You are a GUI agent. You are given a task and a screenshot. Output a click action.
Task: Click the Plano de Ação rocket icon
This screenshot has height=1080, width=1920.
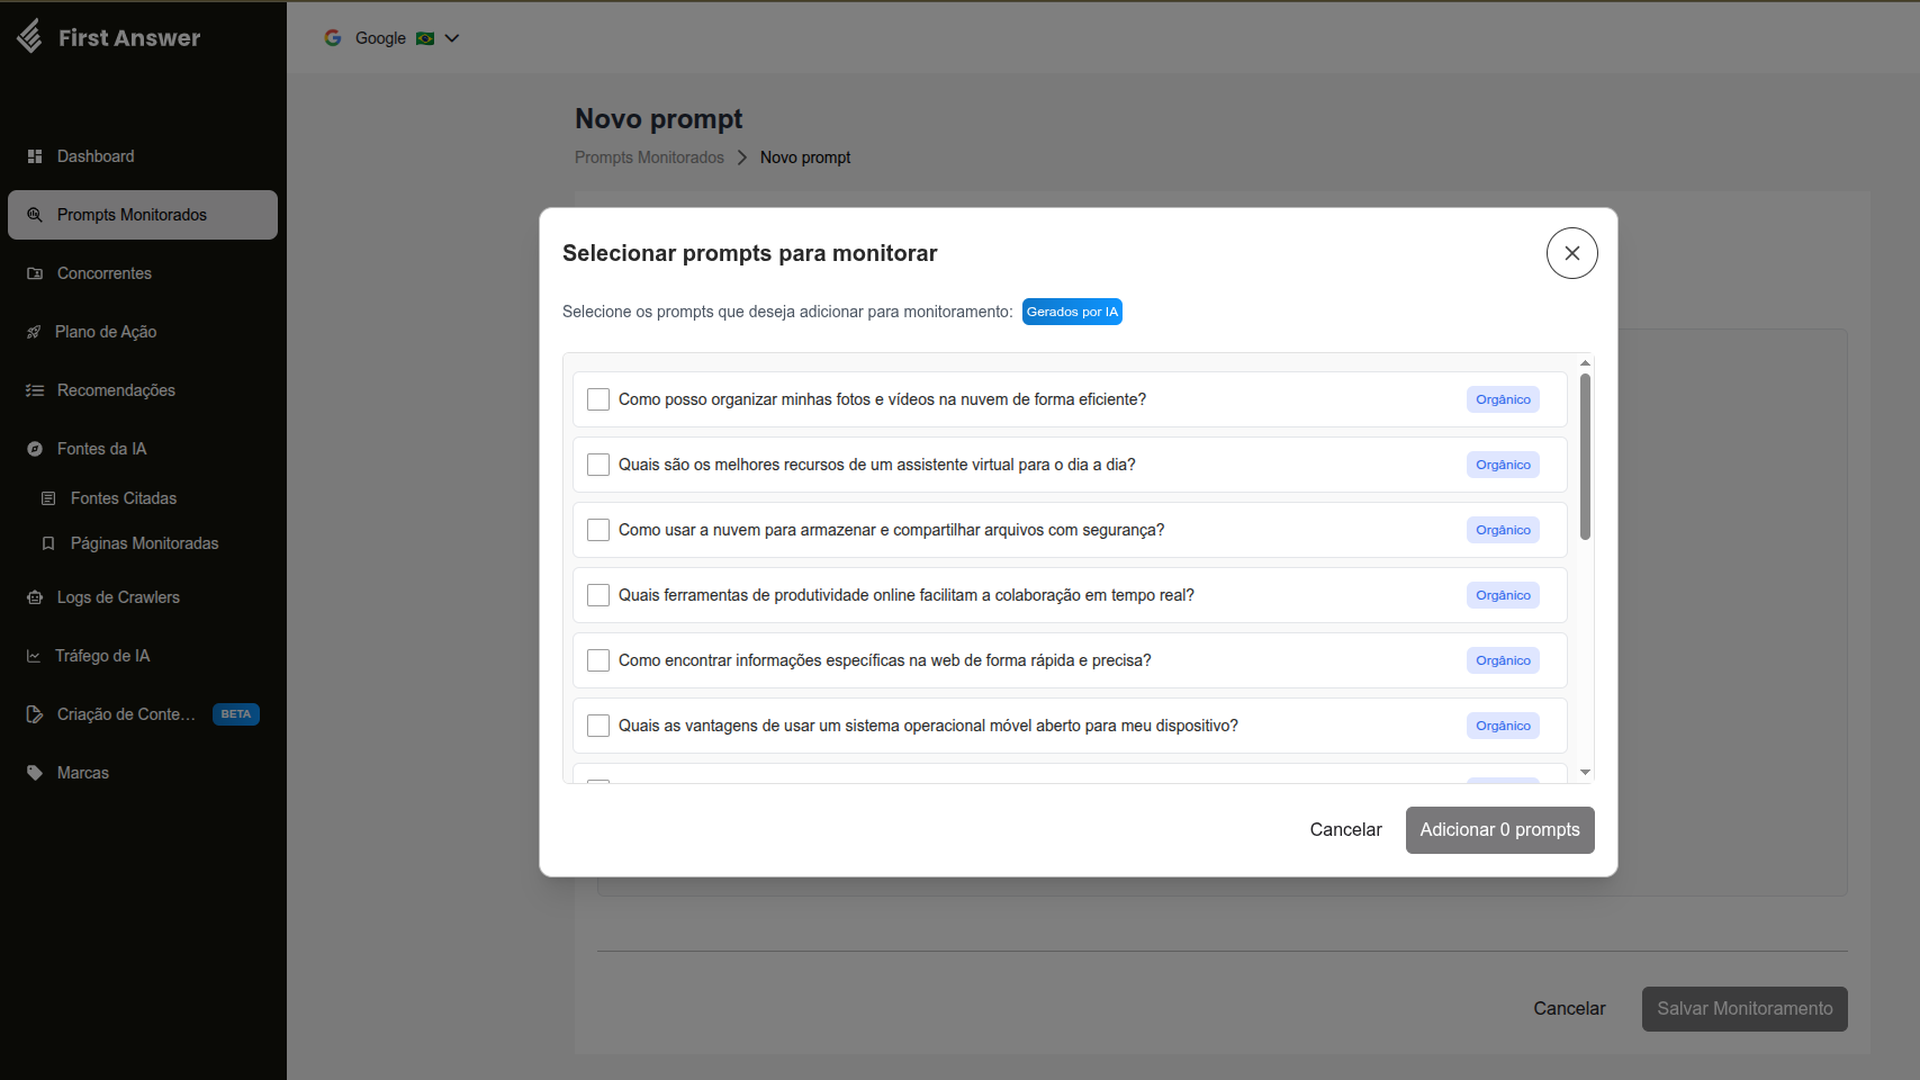click(34, 332)
